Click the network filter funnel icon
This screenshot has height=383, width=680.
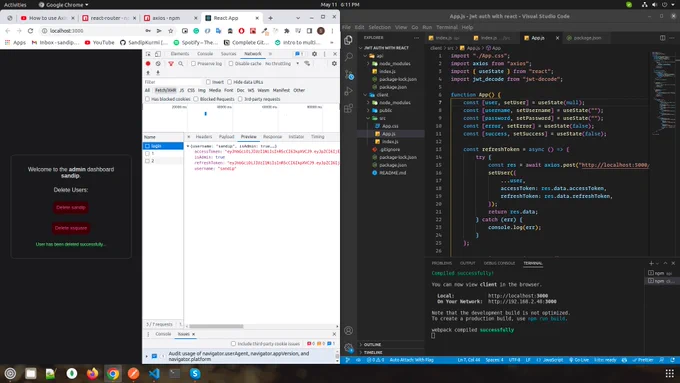coord(171,64)
